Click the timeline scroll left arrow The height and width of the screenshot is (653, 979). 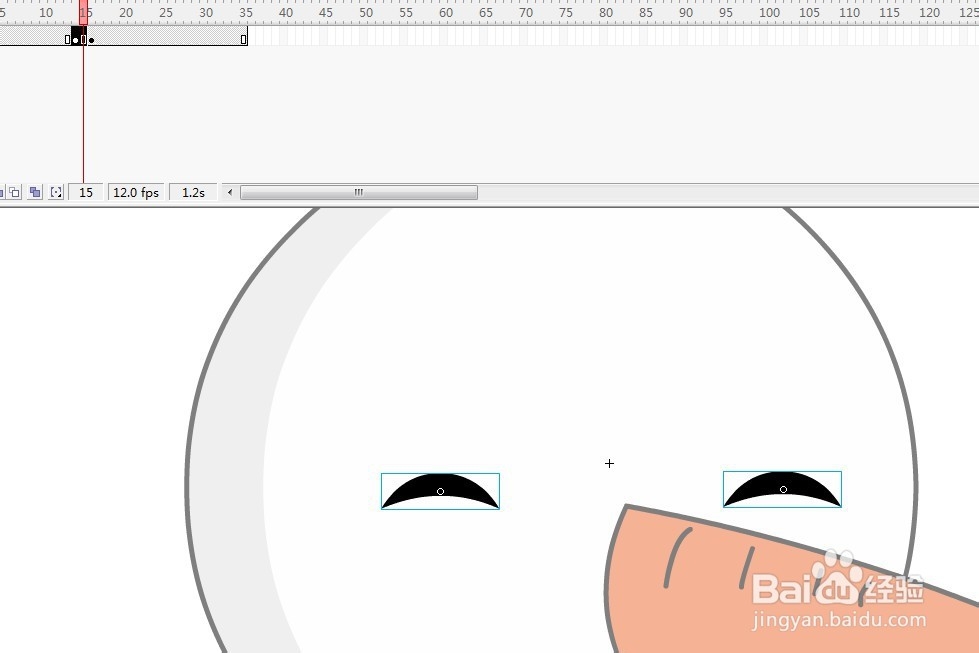coord(230,192)
